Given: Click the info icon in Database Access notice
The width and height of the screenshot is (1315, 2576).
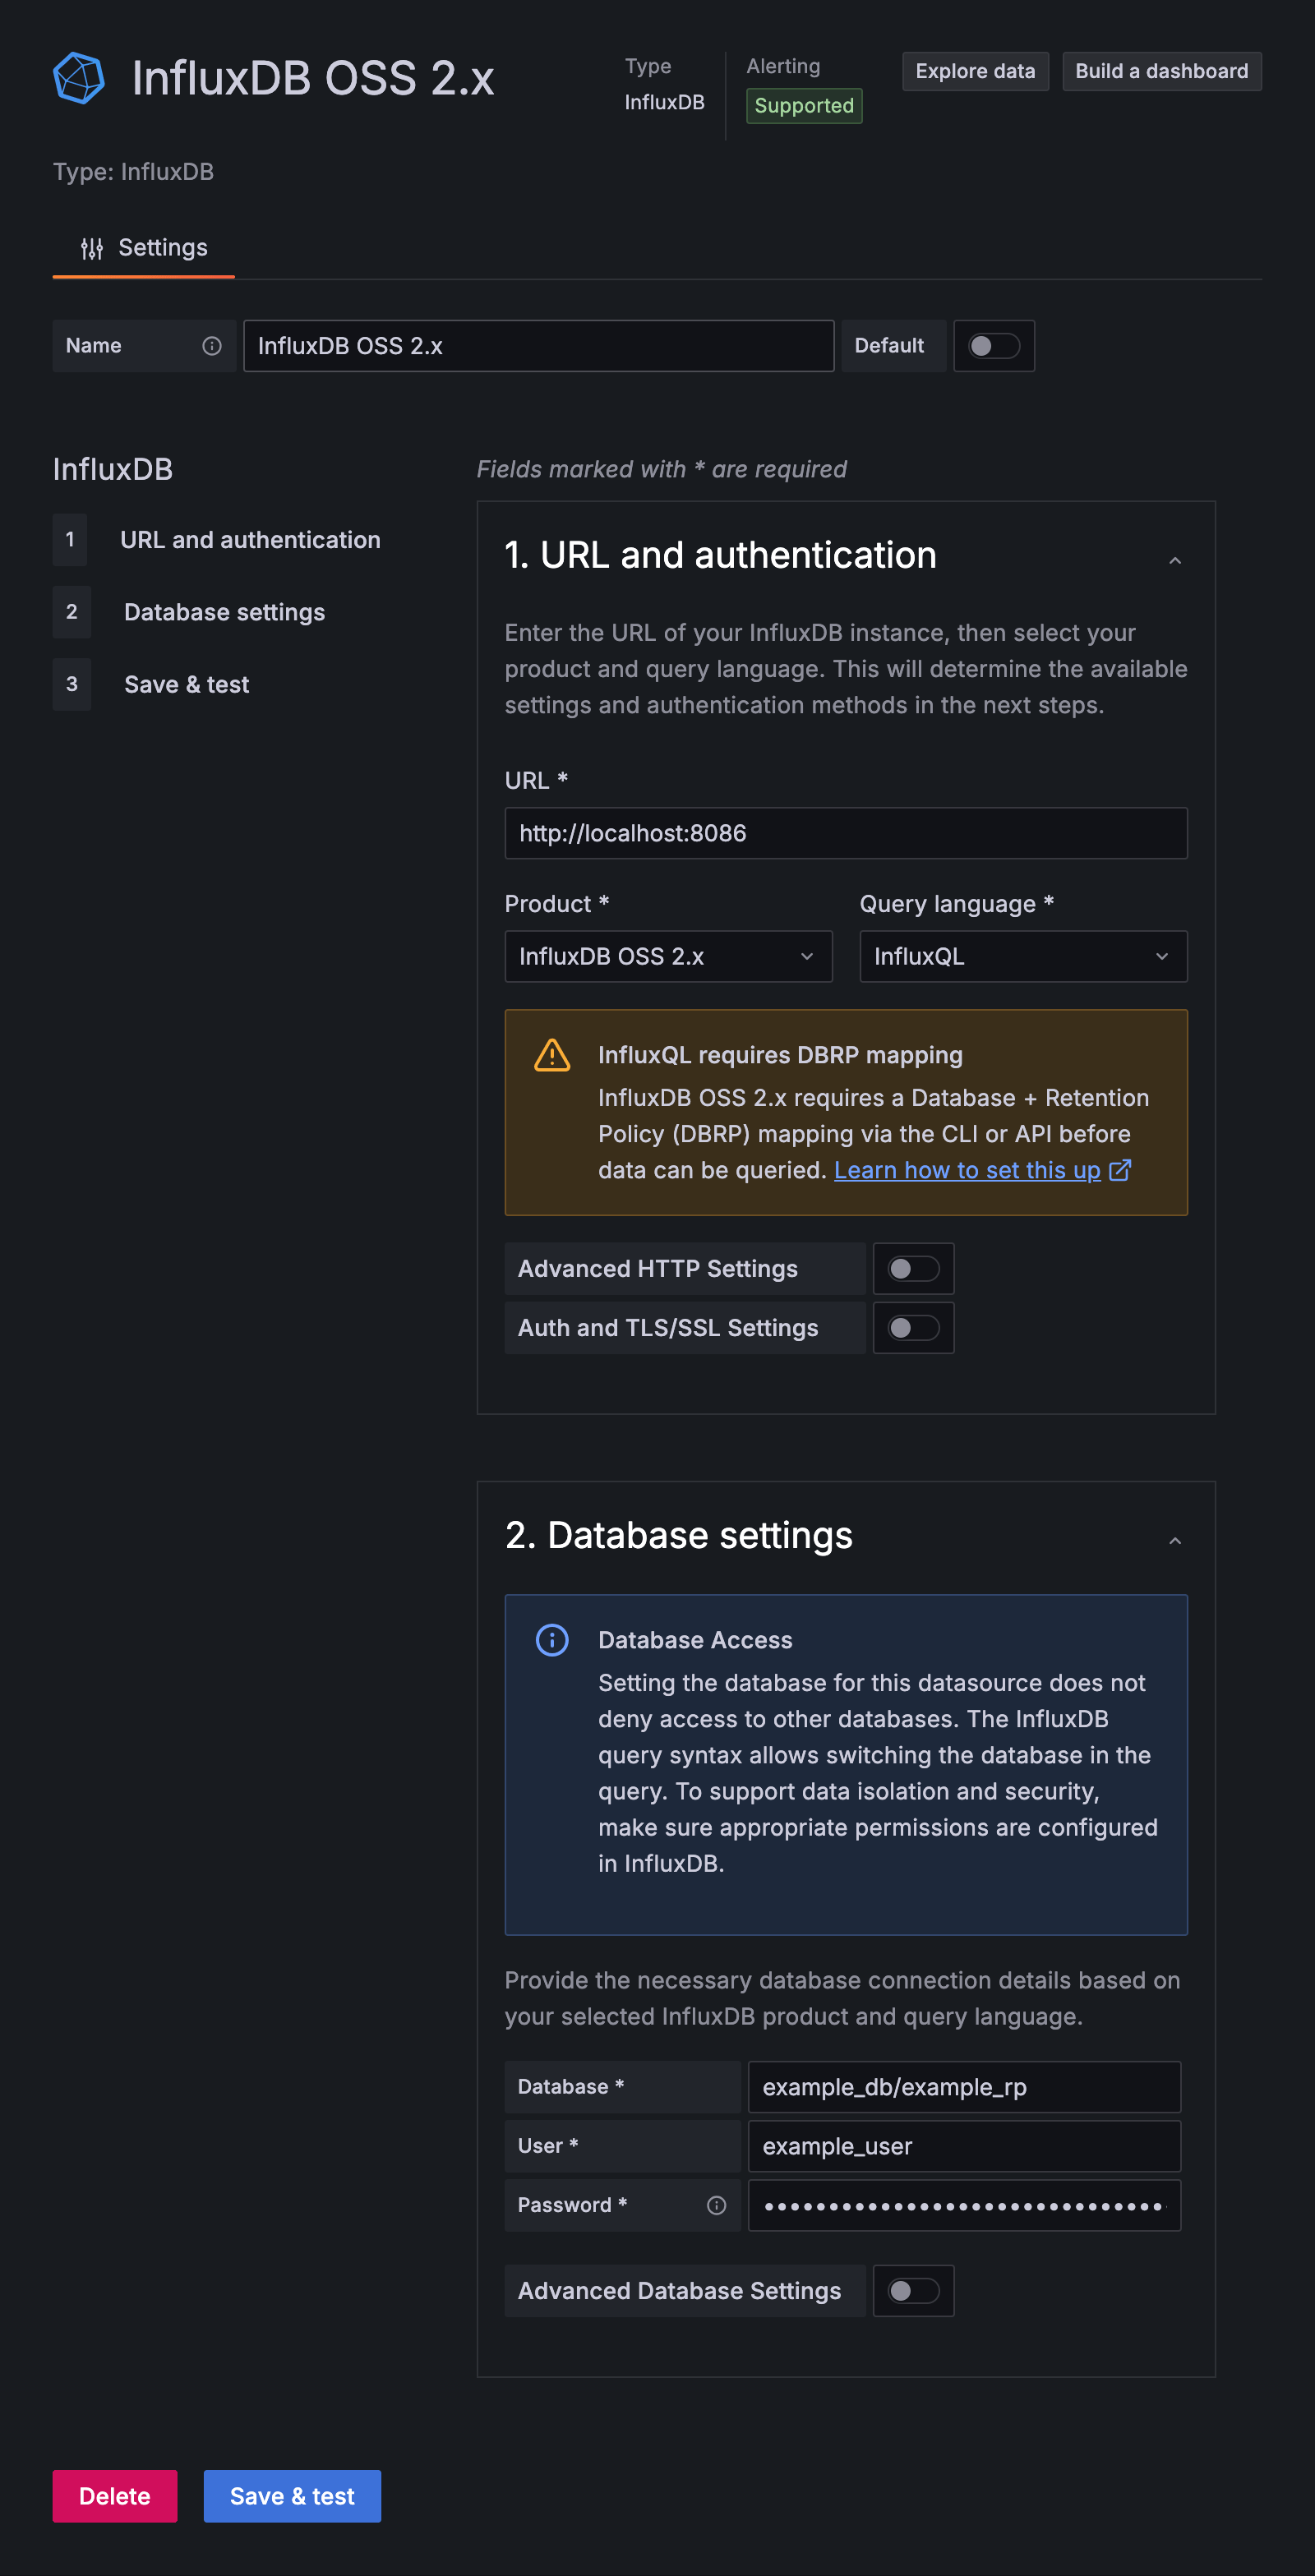Looking at the screenshot, I should (x=552, y=1640).
